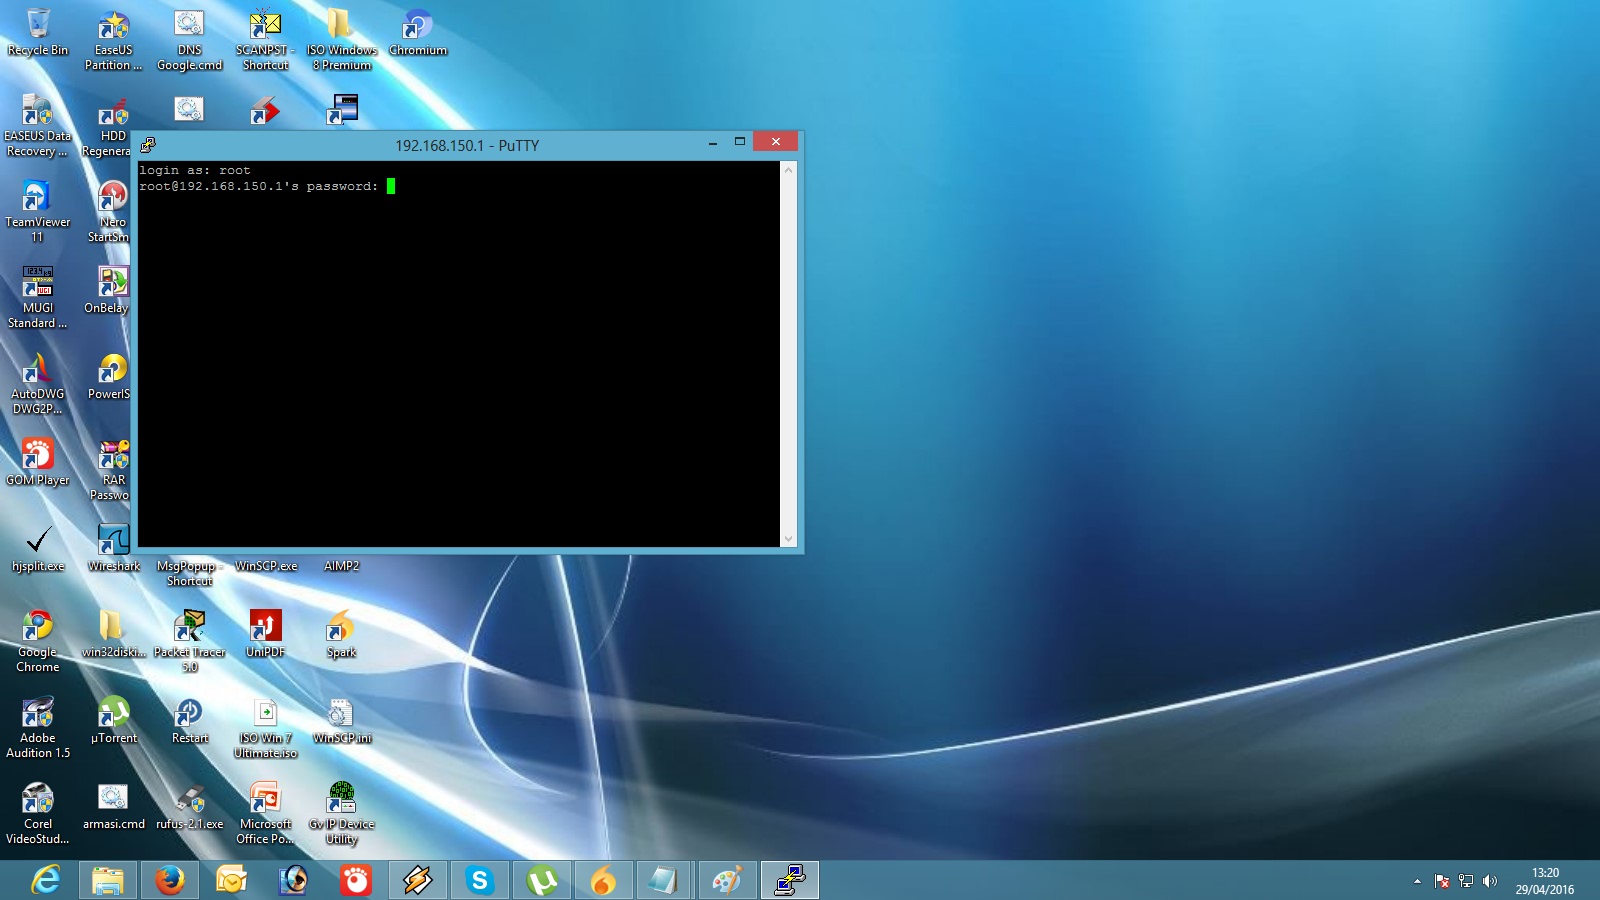Launch Wireshark from the desktop

click(x=112, y=540)
